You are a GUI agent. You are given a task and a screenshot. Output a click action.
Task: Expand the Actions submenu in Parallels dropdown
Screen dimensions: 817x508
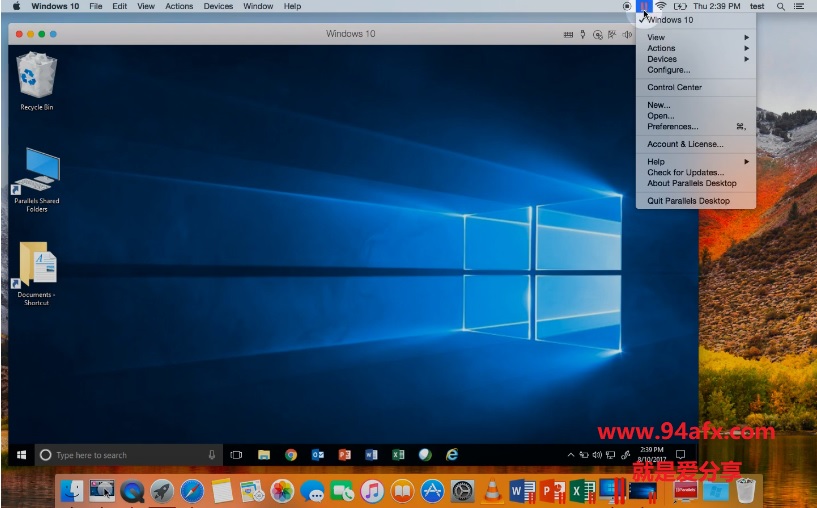[x=696, y=48]
